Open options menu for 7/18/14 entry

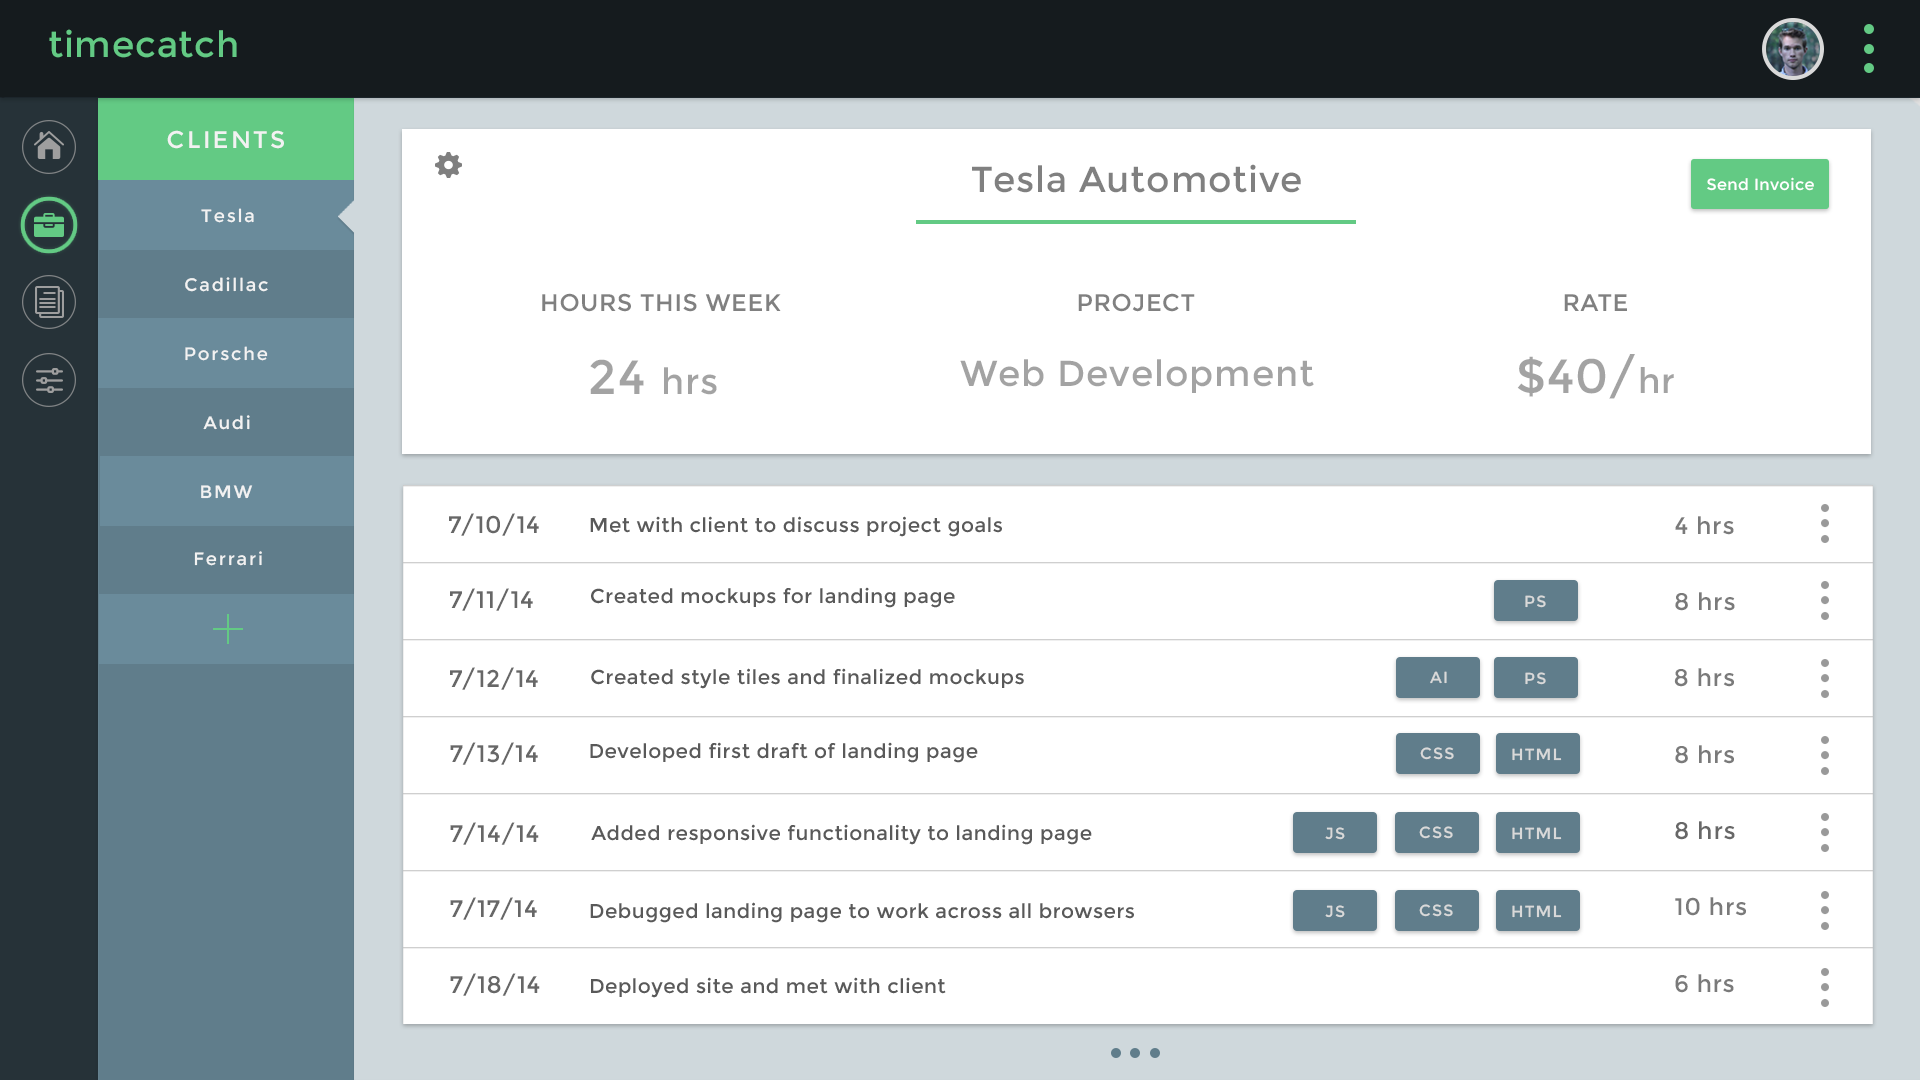point(1825,987)
